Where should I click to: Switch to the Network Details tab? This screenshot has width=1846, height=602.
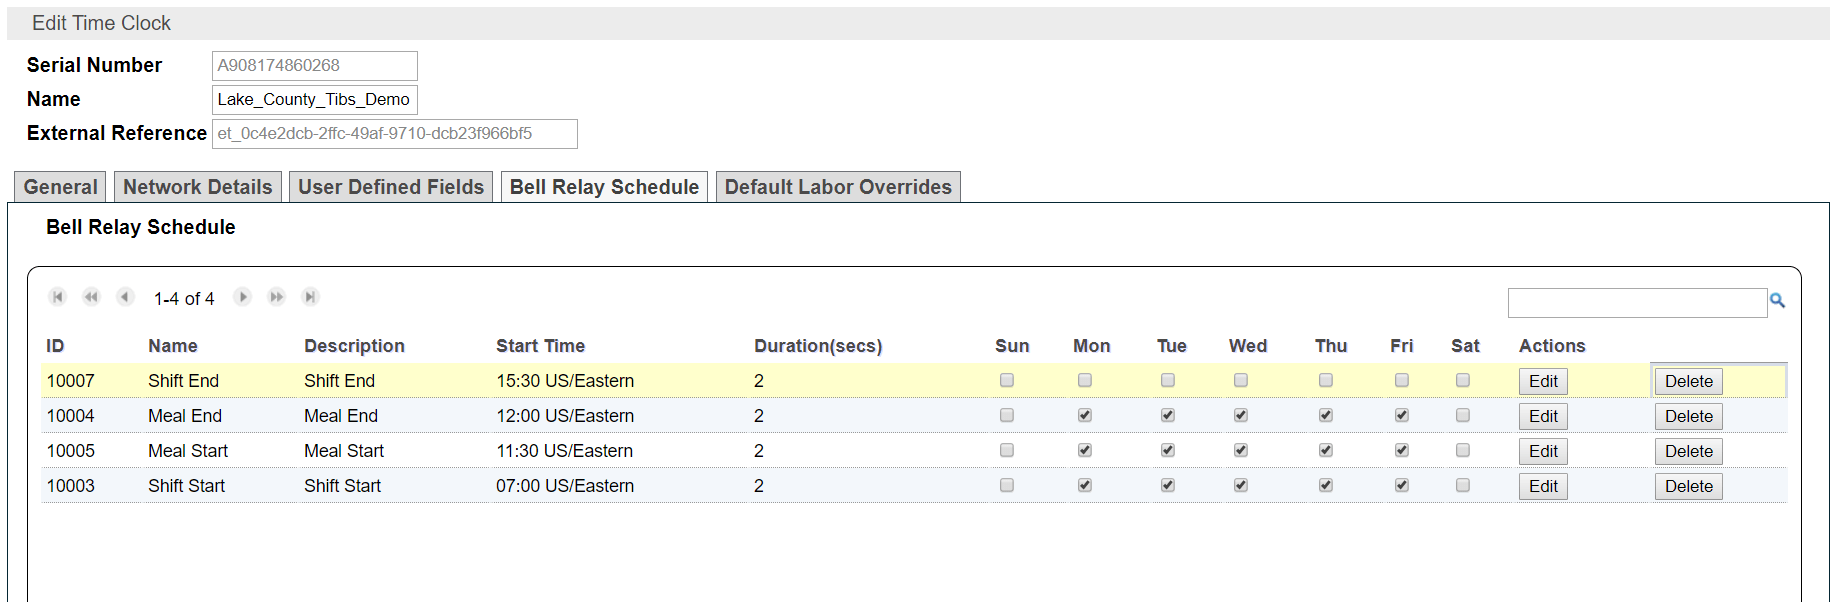point(197,187)
